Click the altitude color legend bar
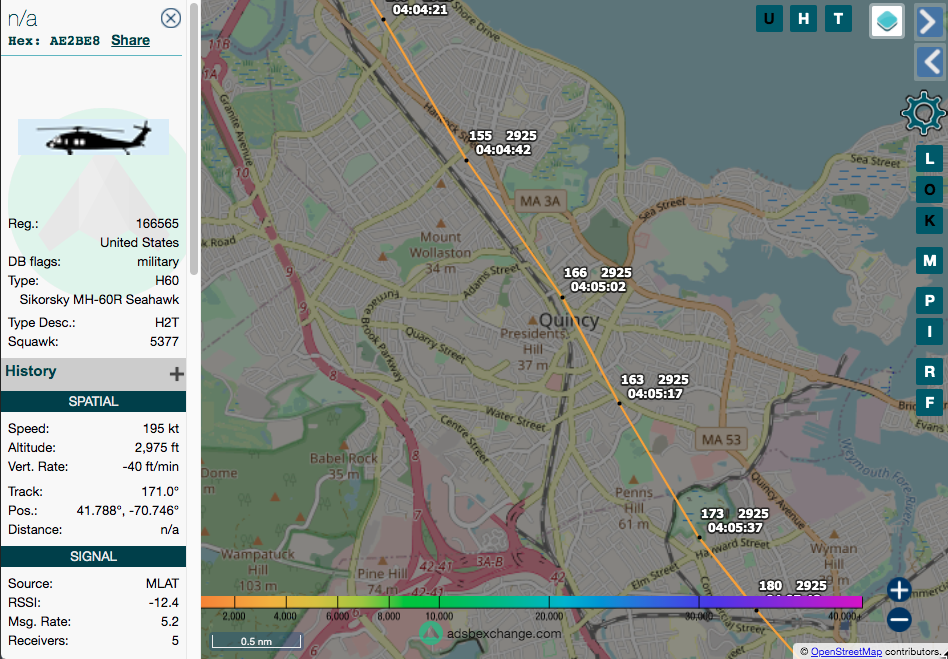Image resolution: width=948 pixels, height=659 pixels. [531, 602]
